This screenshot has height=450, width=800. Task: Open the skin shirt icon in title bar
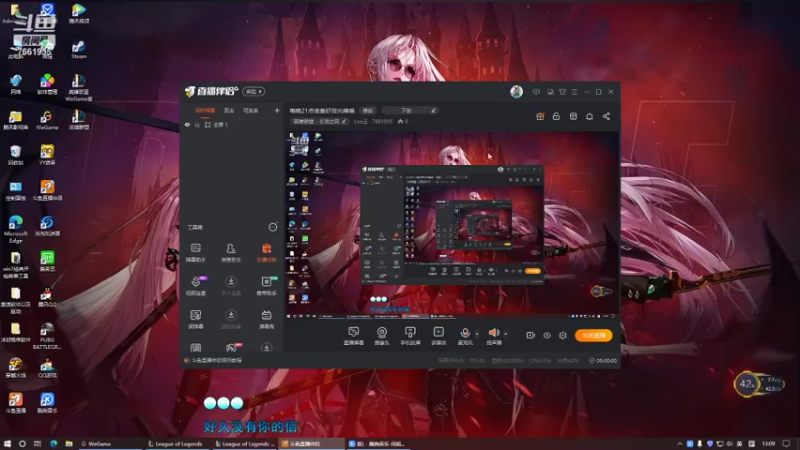(x=562, y=92)
